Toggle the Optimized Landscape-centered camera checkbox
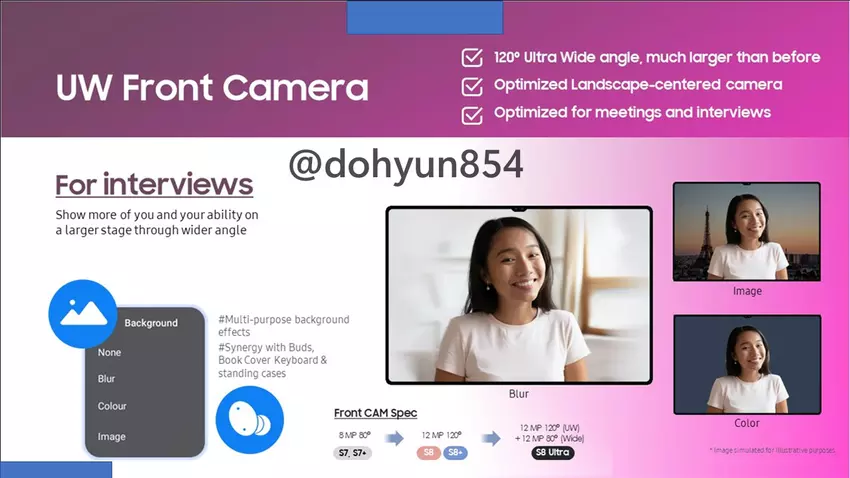The height and width of the screenshot is (478, 850). tap(472, 86)
